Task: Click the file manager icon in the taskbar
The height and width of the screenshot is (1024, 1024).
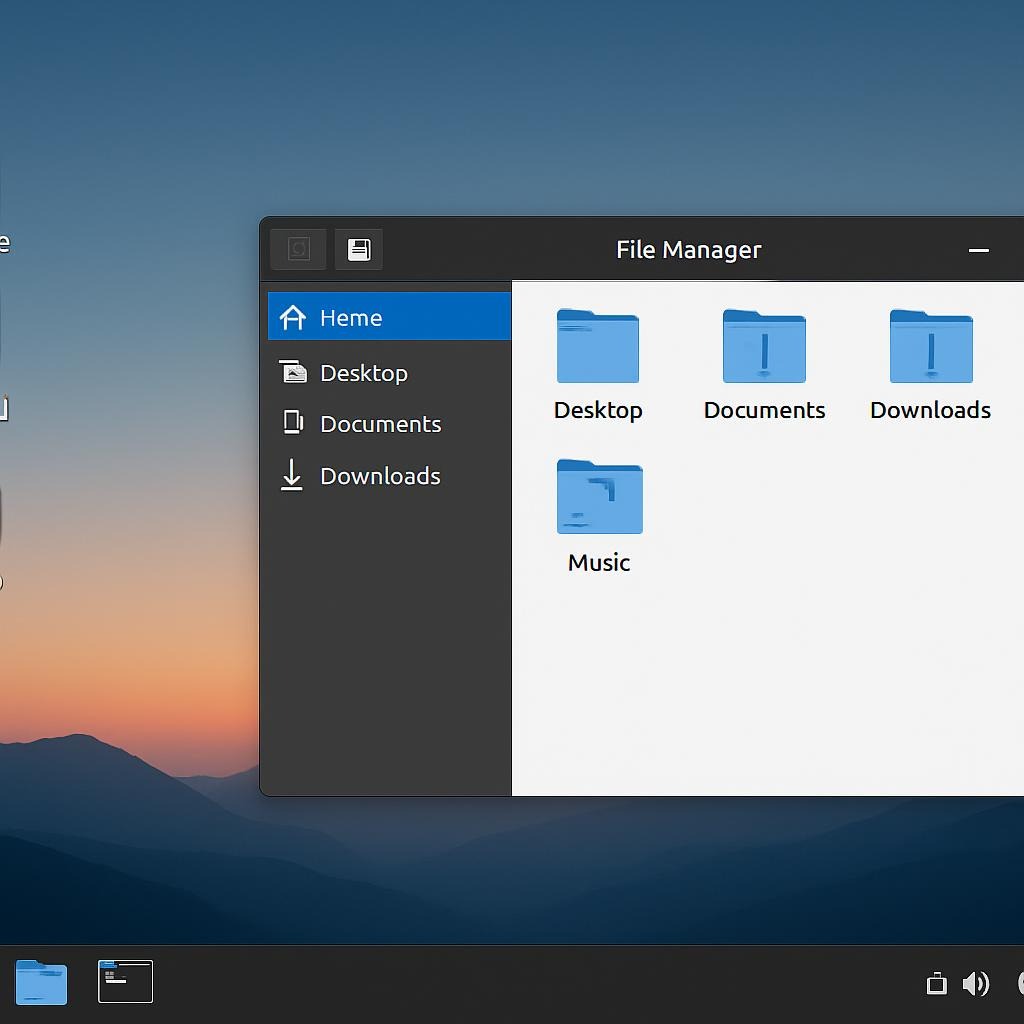Action: (40, 981)
